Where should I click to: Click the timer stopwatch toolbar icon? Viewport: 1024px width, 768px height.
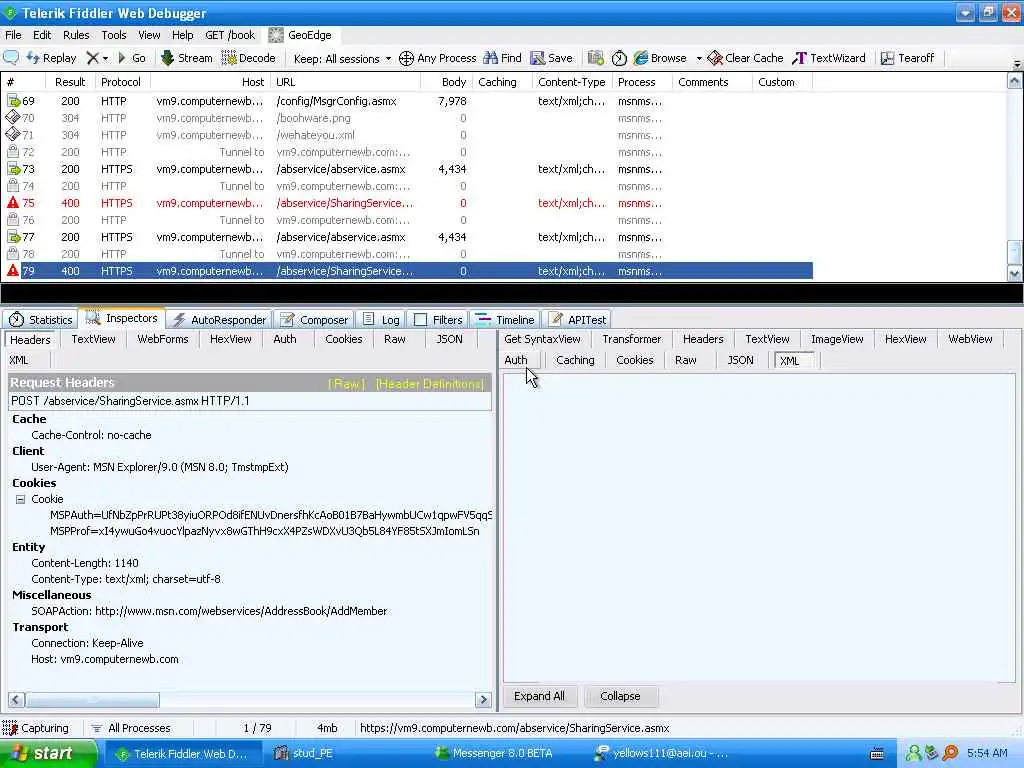pyautogui.click(x=619, y=58)
